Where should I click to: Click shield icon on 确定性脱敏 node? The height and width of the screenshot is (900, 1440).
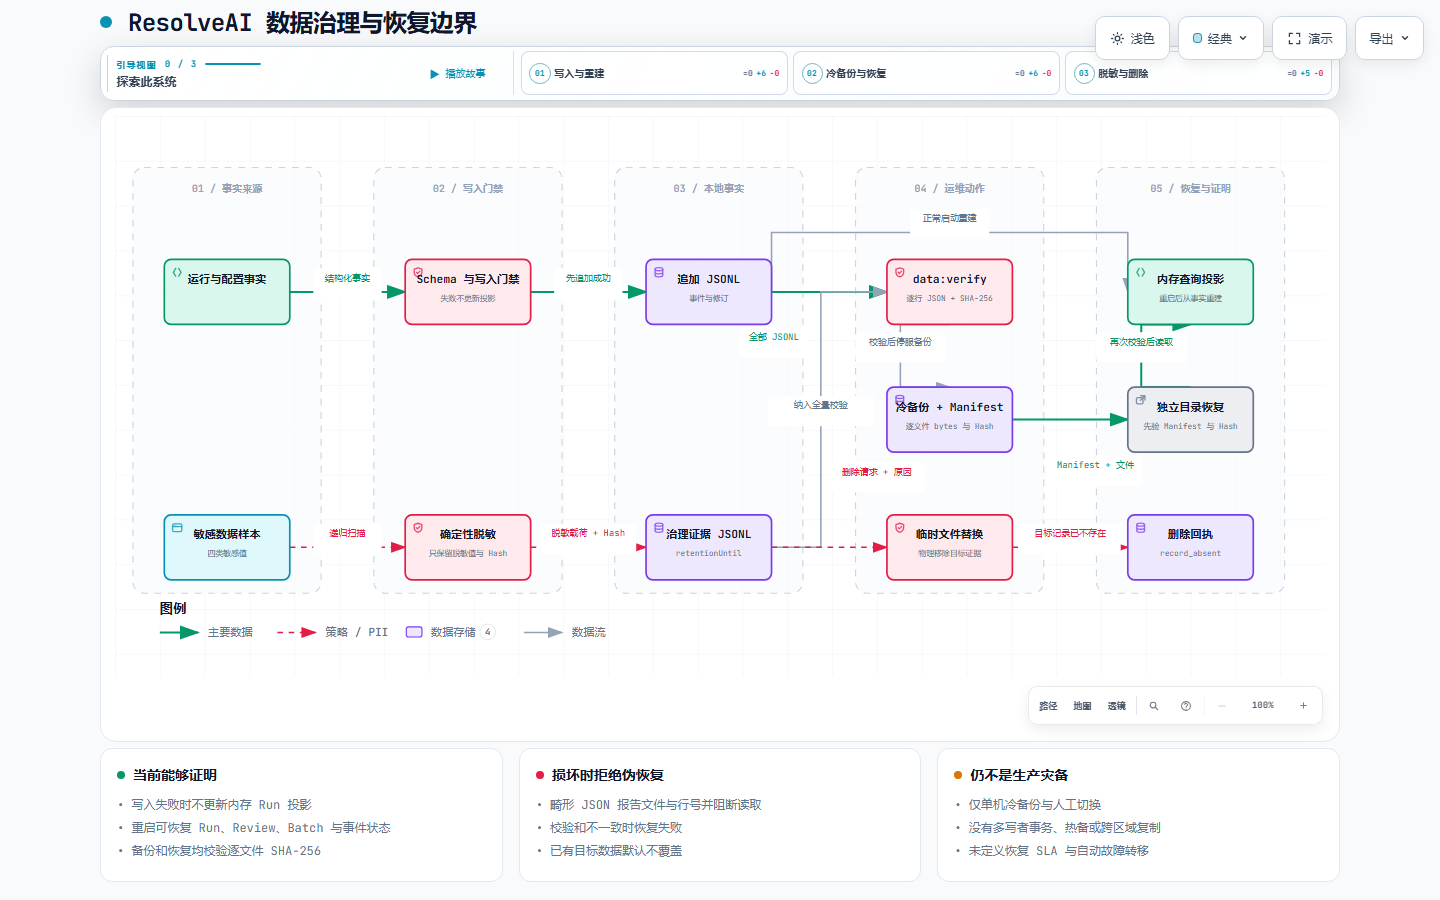pos(418,527)
